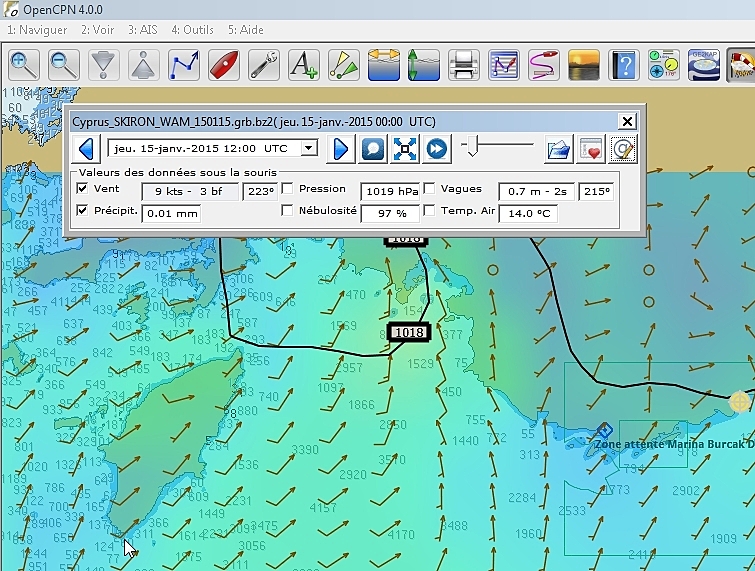Click the air temperature 14.0 °C field
Viewport: 755px width, 571px height.
tap(528, 214)
